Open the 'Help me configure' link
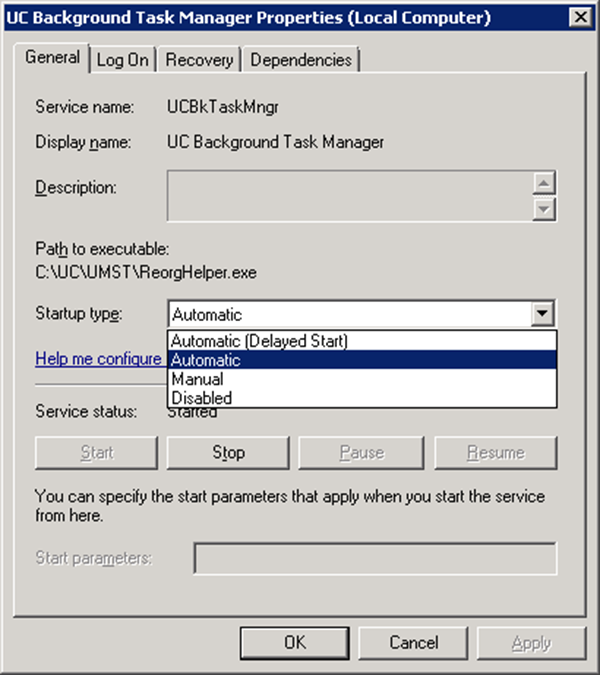Viewport: 600px width, 675px height. 98,358
